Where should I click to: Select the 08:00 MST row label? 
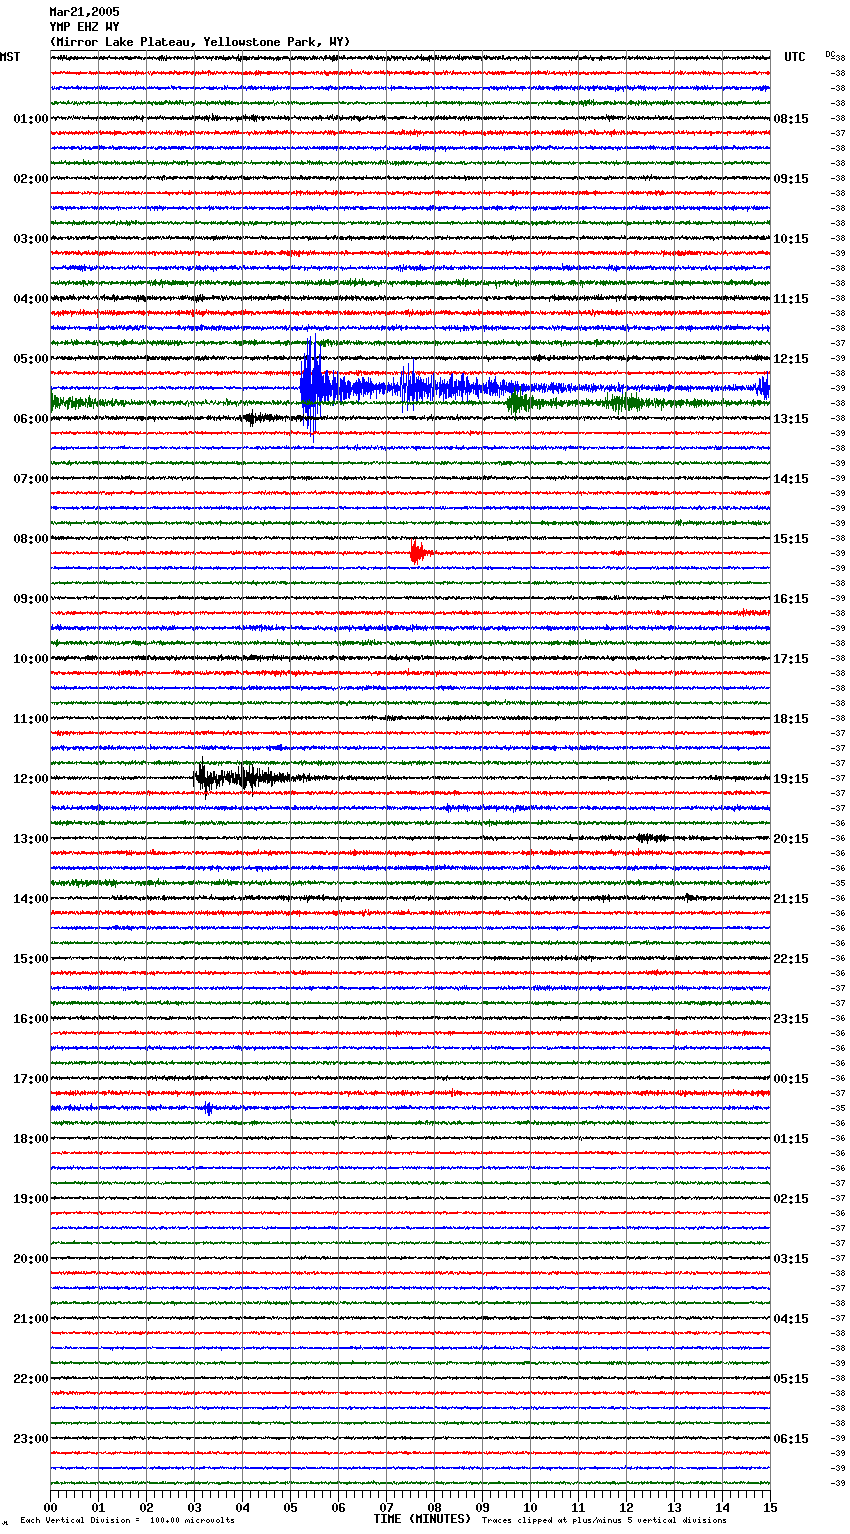[x=30, y=539]
